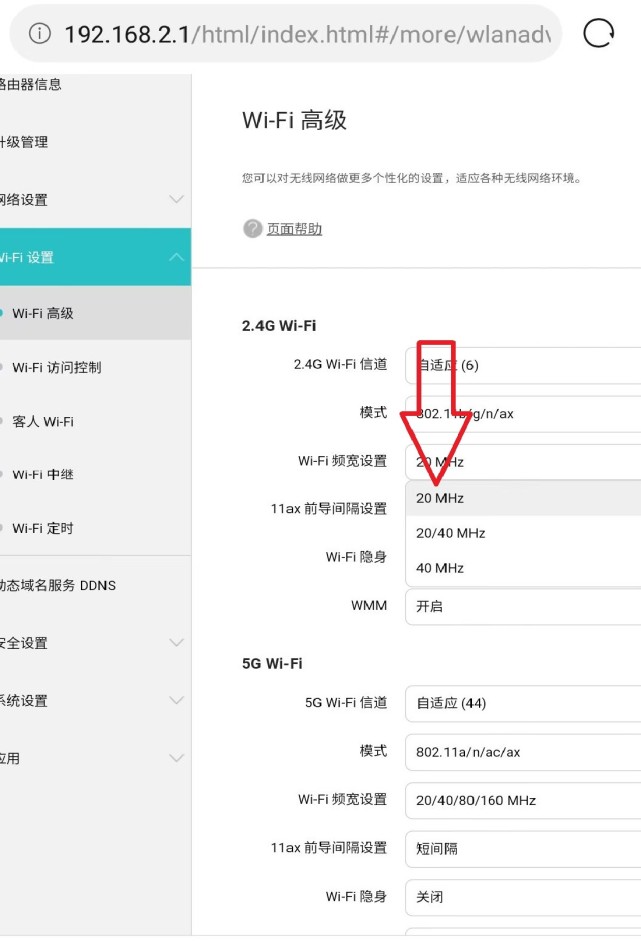Open the 2.4G 模式 dropdown showing 802.11b/g/n/ax

[x=520, y=414]
